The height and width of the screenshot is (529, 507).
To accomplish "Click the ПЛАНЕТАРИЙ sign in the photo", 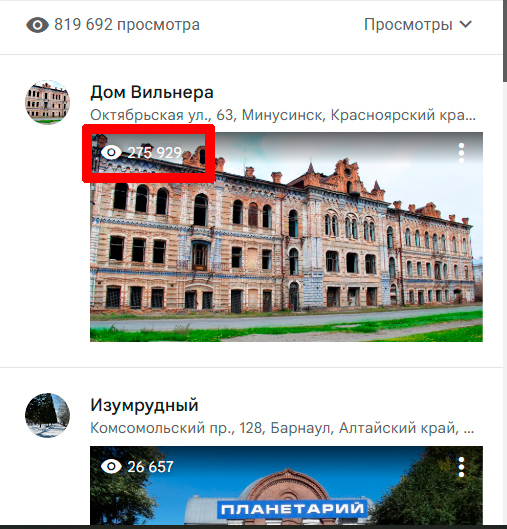I will point(292,510).
